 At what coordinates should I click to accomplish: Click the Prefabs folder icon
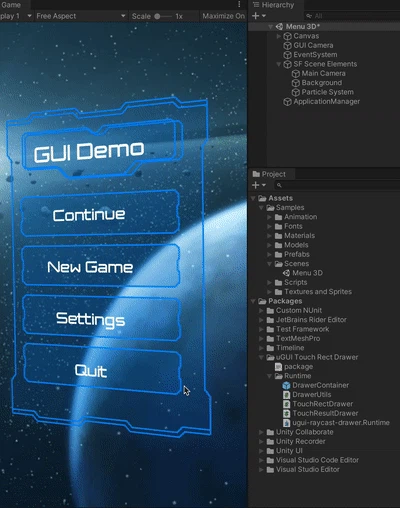(x=278, y=254)
